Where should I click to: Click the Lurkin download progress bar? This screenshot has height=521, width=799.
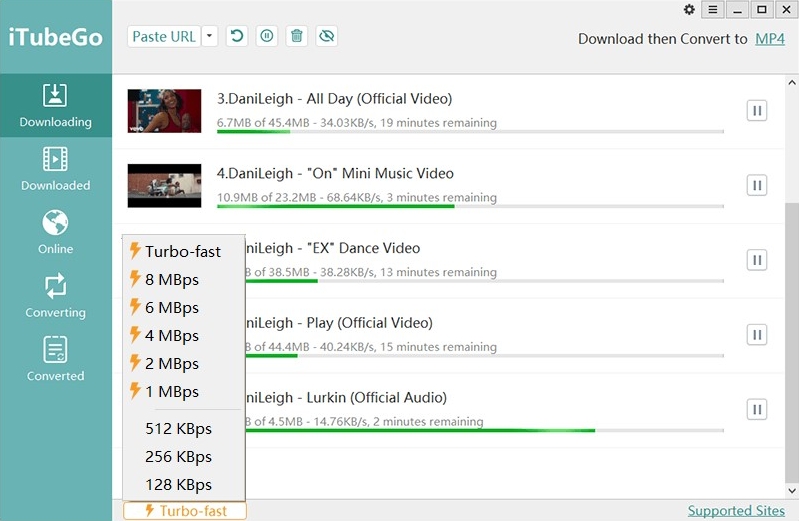pos(484,430)
